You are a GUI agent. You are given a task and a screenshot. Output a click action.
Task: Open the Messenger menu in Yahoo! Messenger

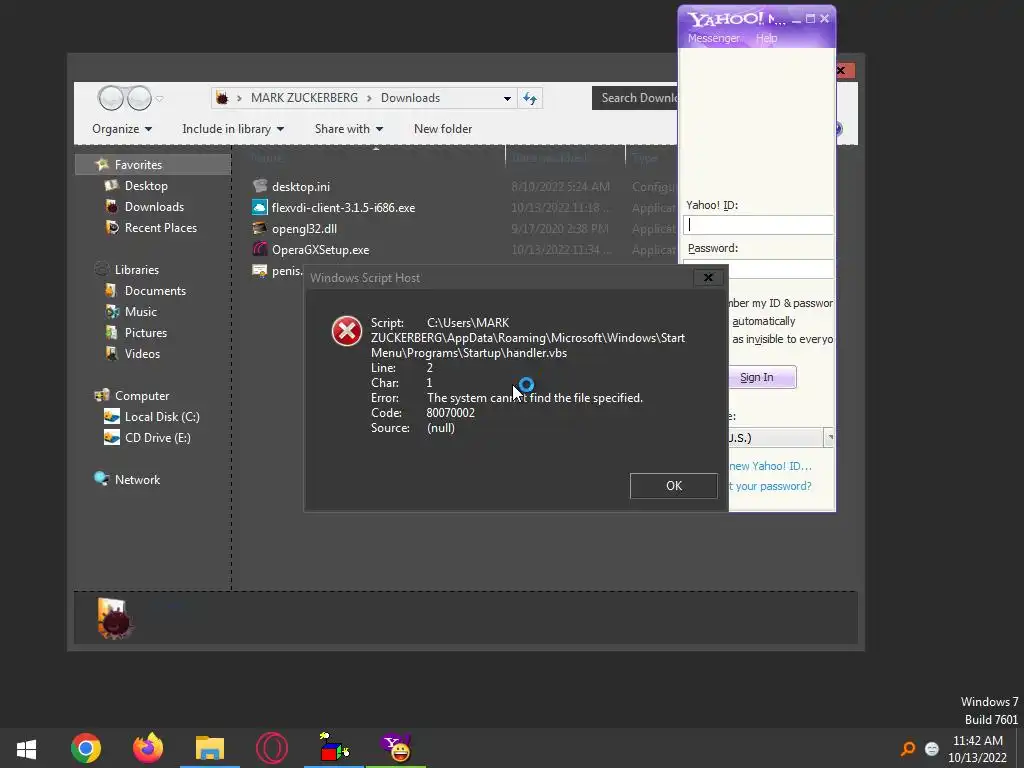pos(713,39)
